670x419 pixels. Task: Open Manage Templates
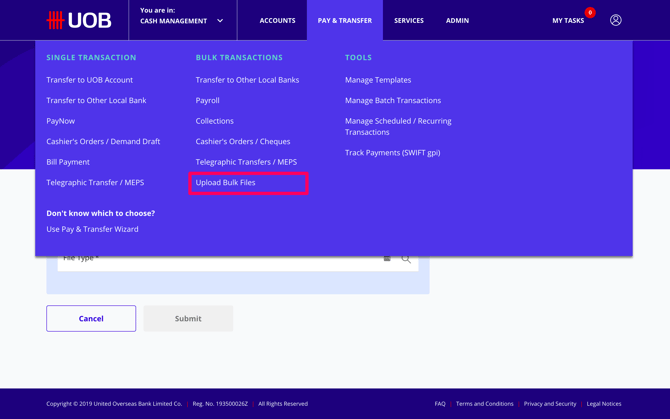378,80
